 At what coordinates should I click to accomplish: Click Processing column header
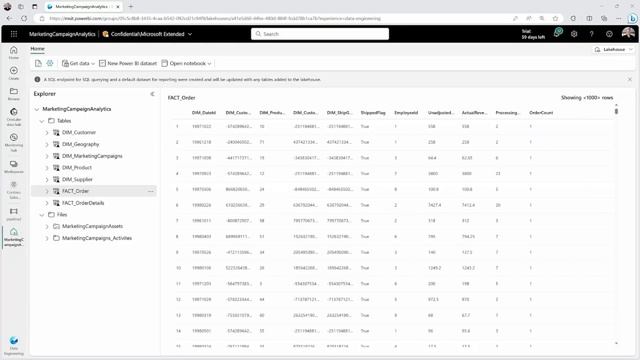point(507,113)
